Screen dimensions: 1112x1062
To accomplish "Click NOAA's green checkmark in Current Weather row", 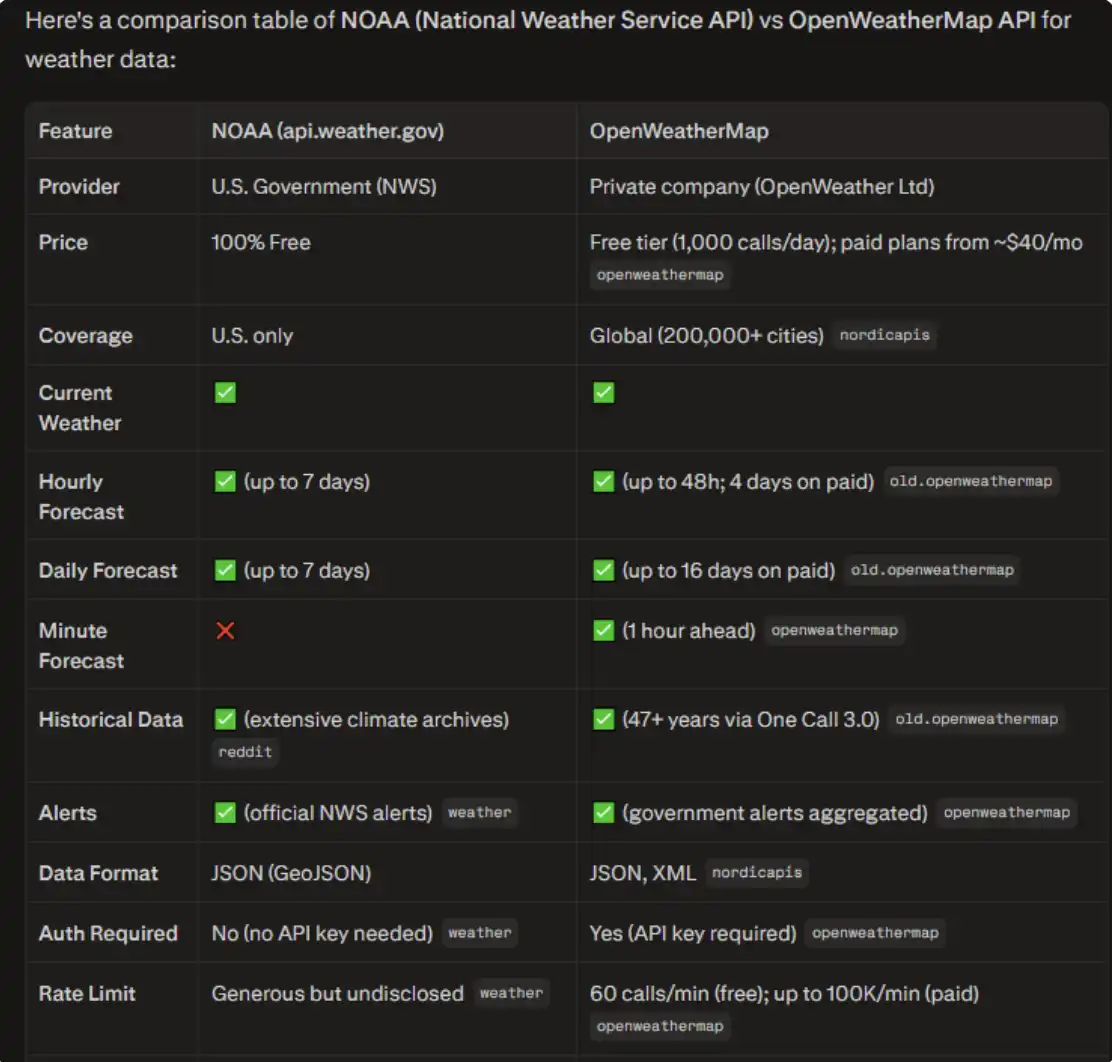I will click(225, 393).
